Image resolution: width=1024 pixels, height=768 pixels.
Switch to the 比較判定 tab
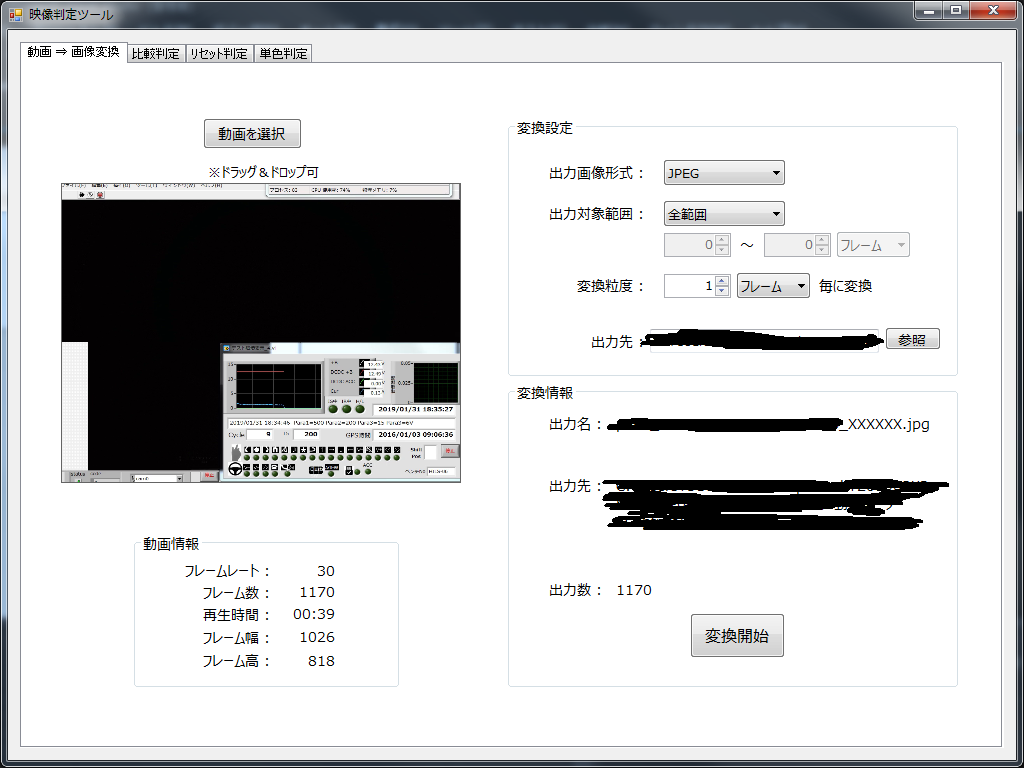click(x=155, y=54)
